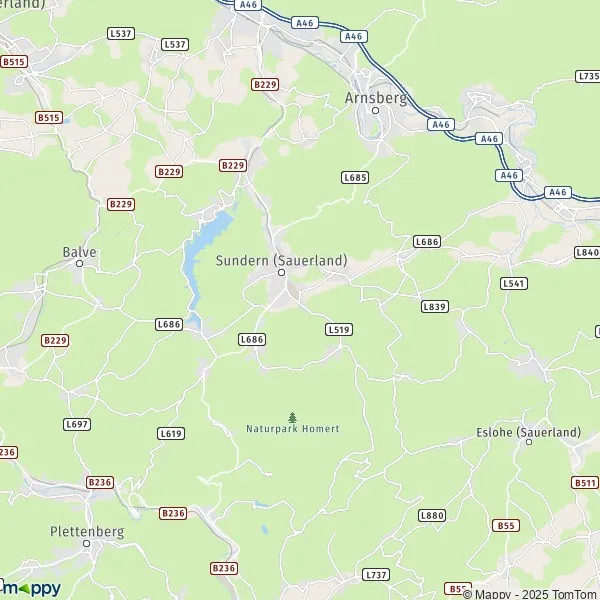The height and width of the screenshot is (600, 600).
Task: Click the L519 road shield
Action: 339,329
